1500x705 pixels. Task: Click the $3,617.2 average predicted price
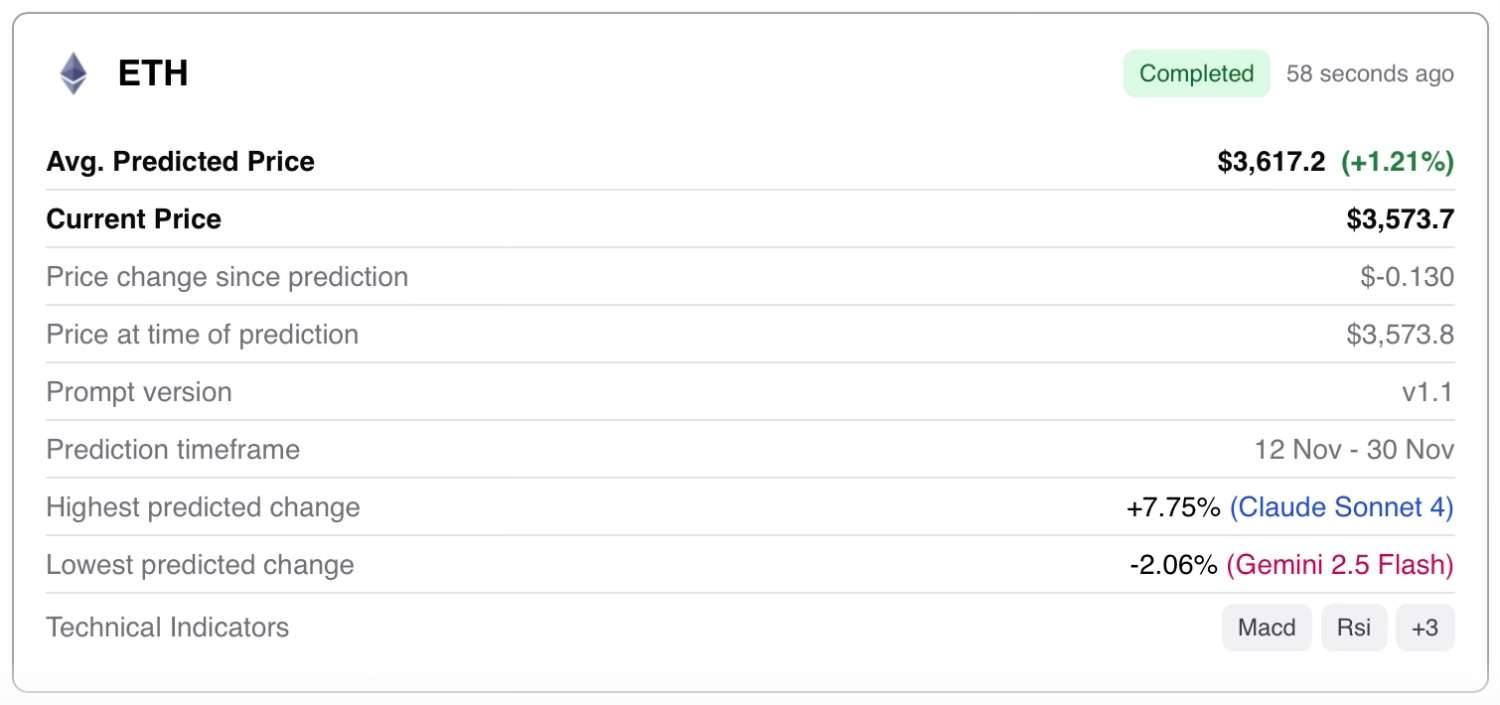[x=1270, y=162]
